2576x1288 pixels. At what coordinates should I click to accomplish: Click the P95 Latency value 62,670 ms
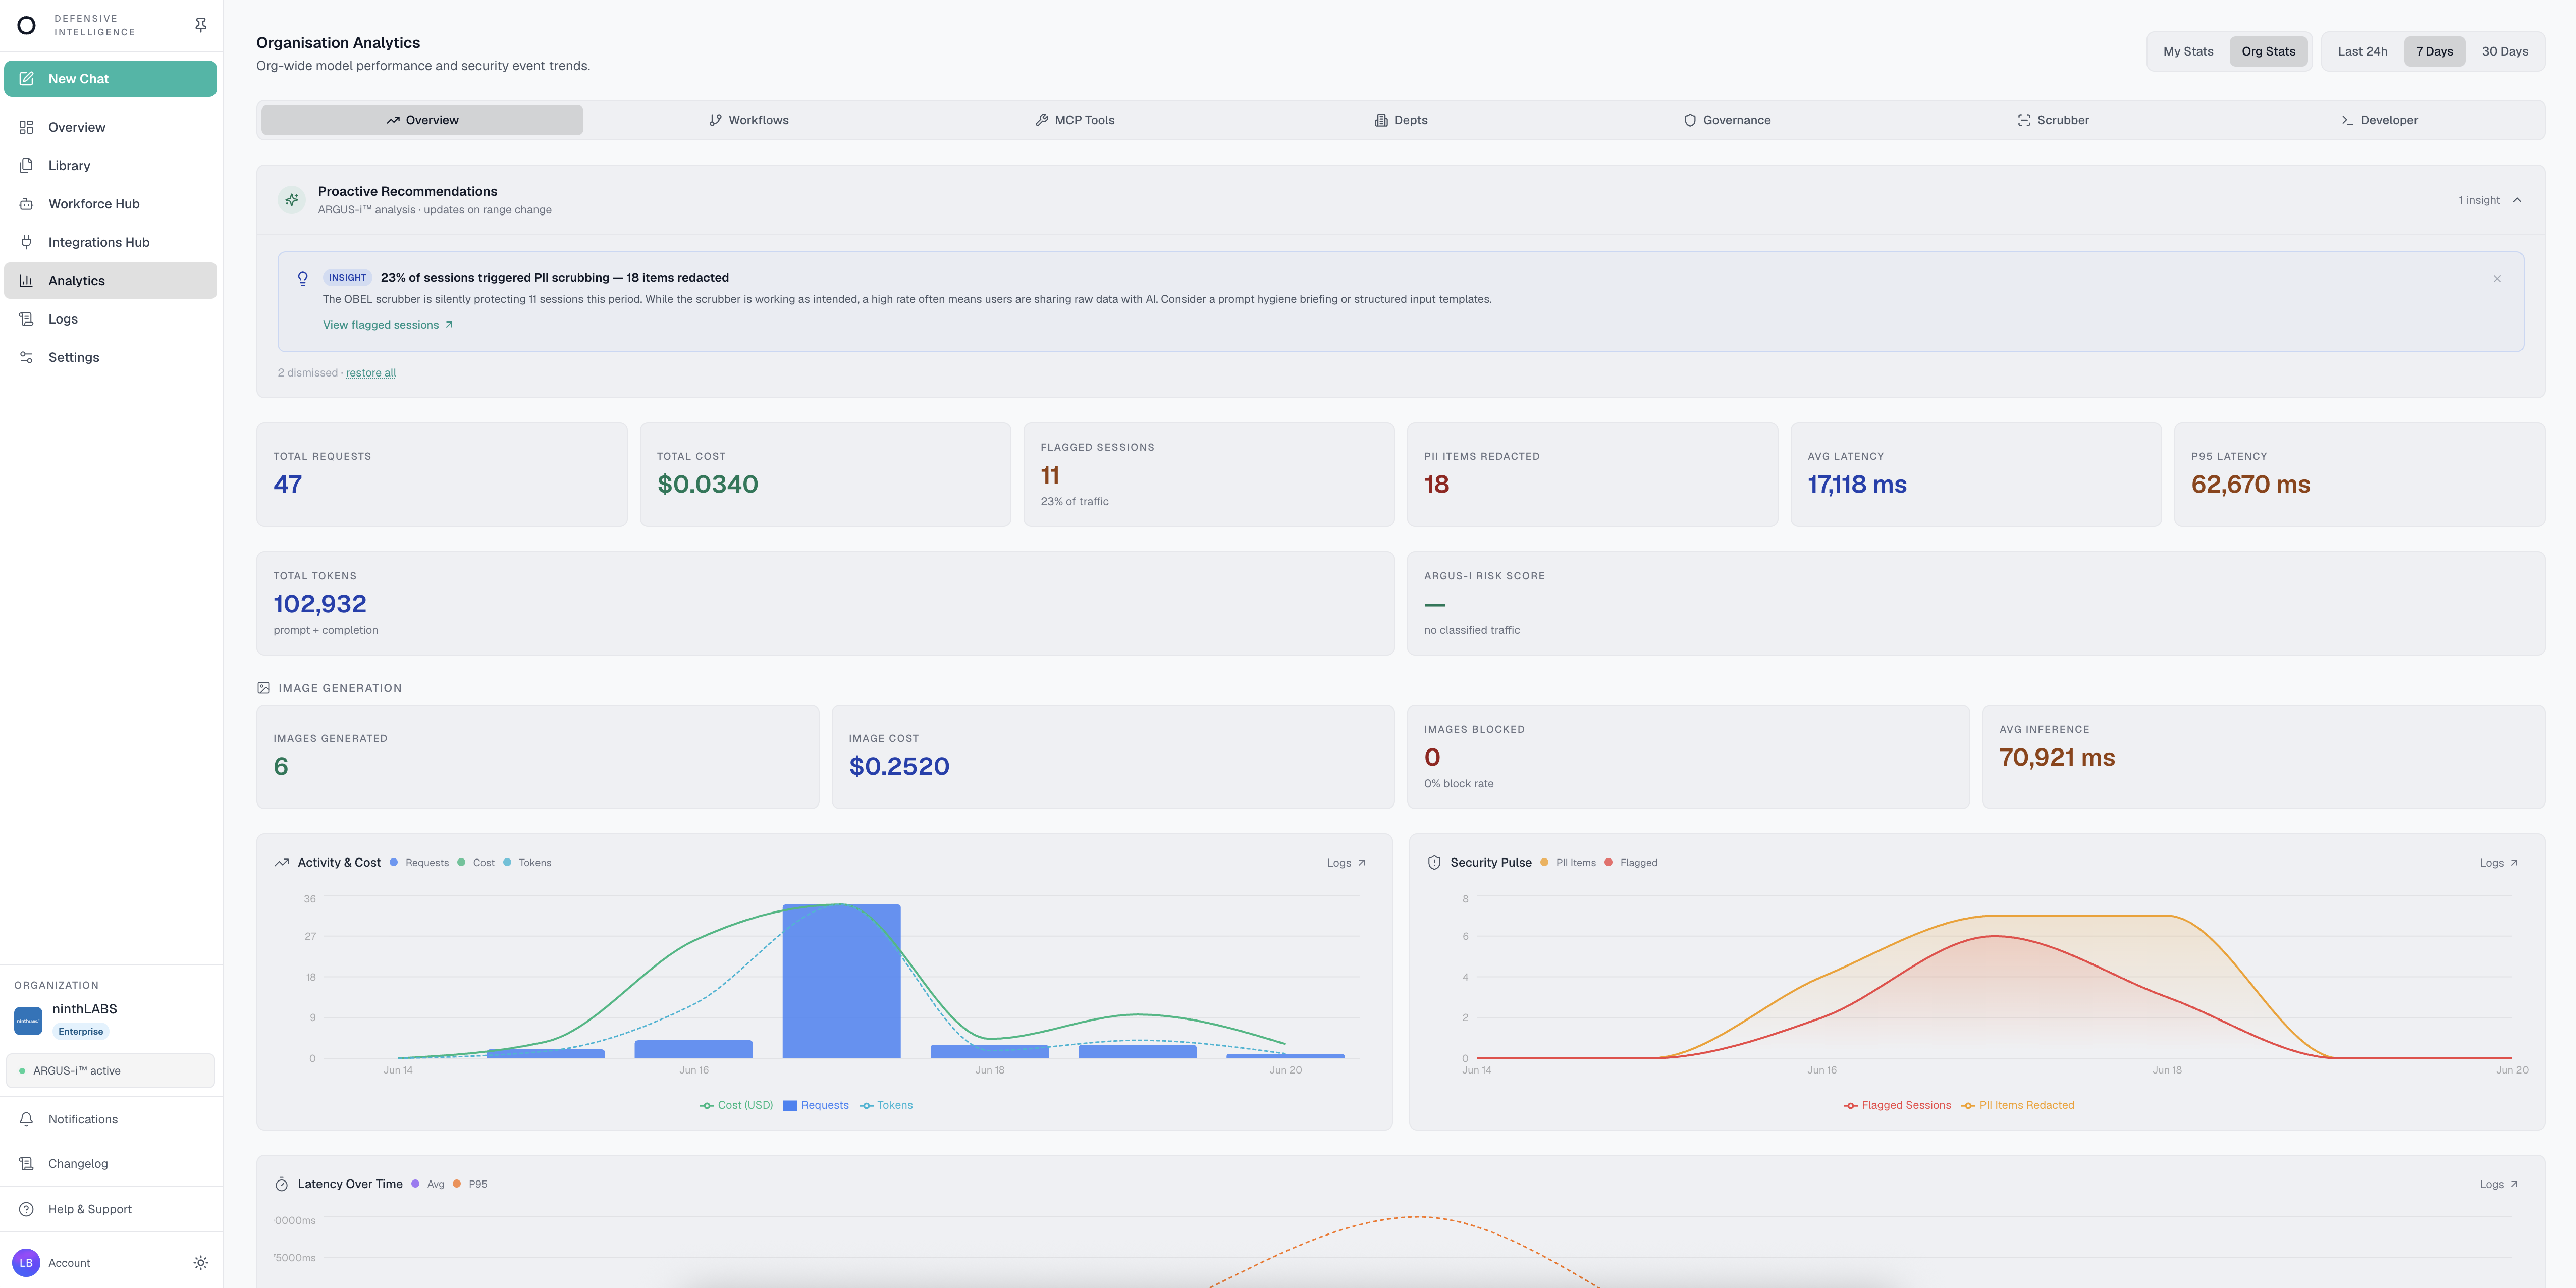tap(2250, 484)
